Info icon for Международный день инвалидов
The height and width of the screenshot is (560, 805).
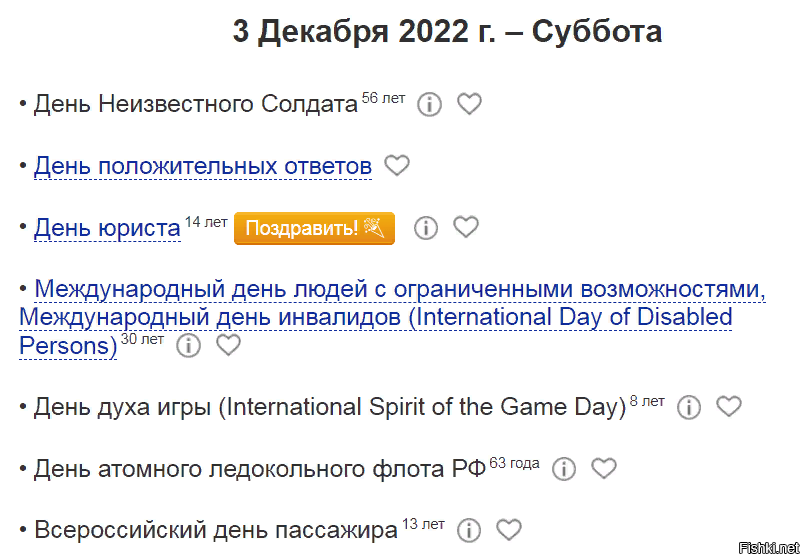[188, 346]
